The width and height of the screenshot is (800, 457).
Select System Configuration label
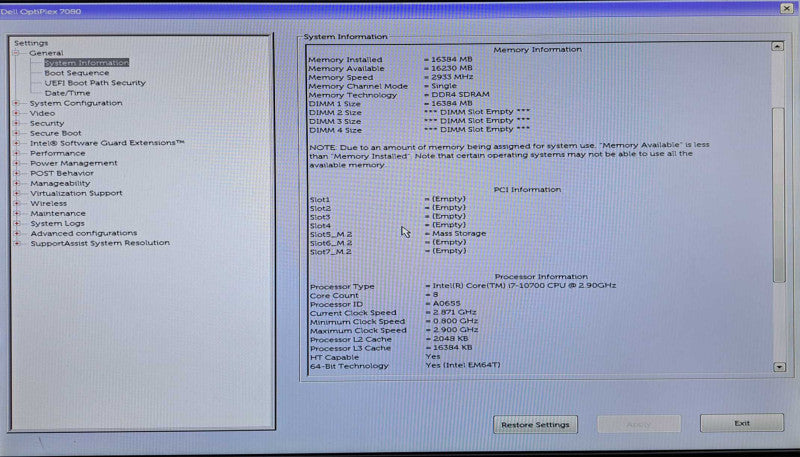[x=76, y=103]
